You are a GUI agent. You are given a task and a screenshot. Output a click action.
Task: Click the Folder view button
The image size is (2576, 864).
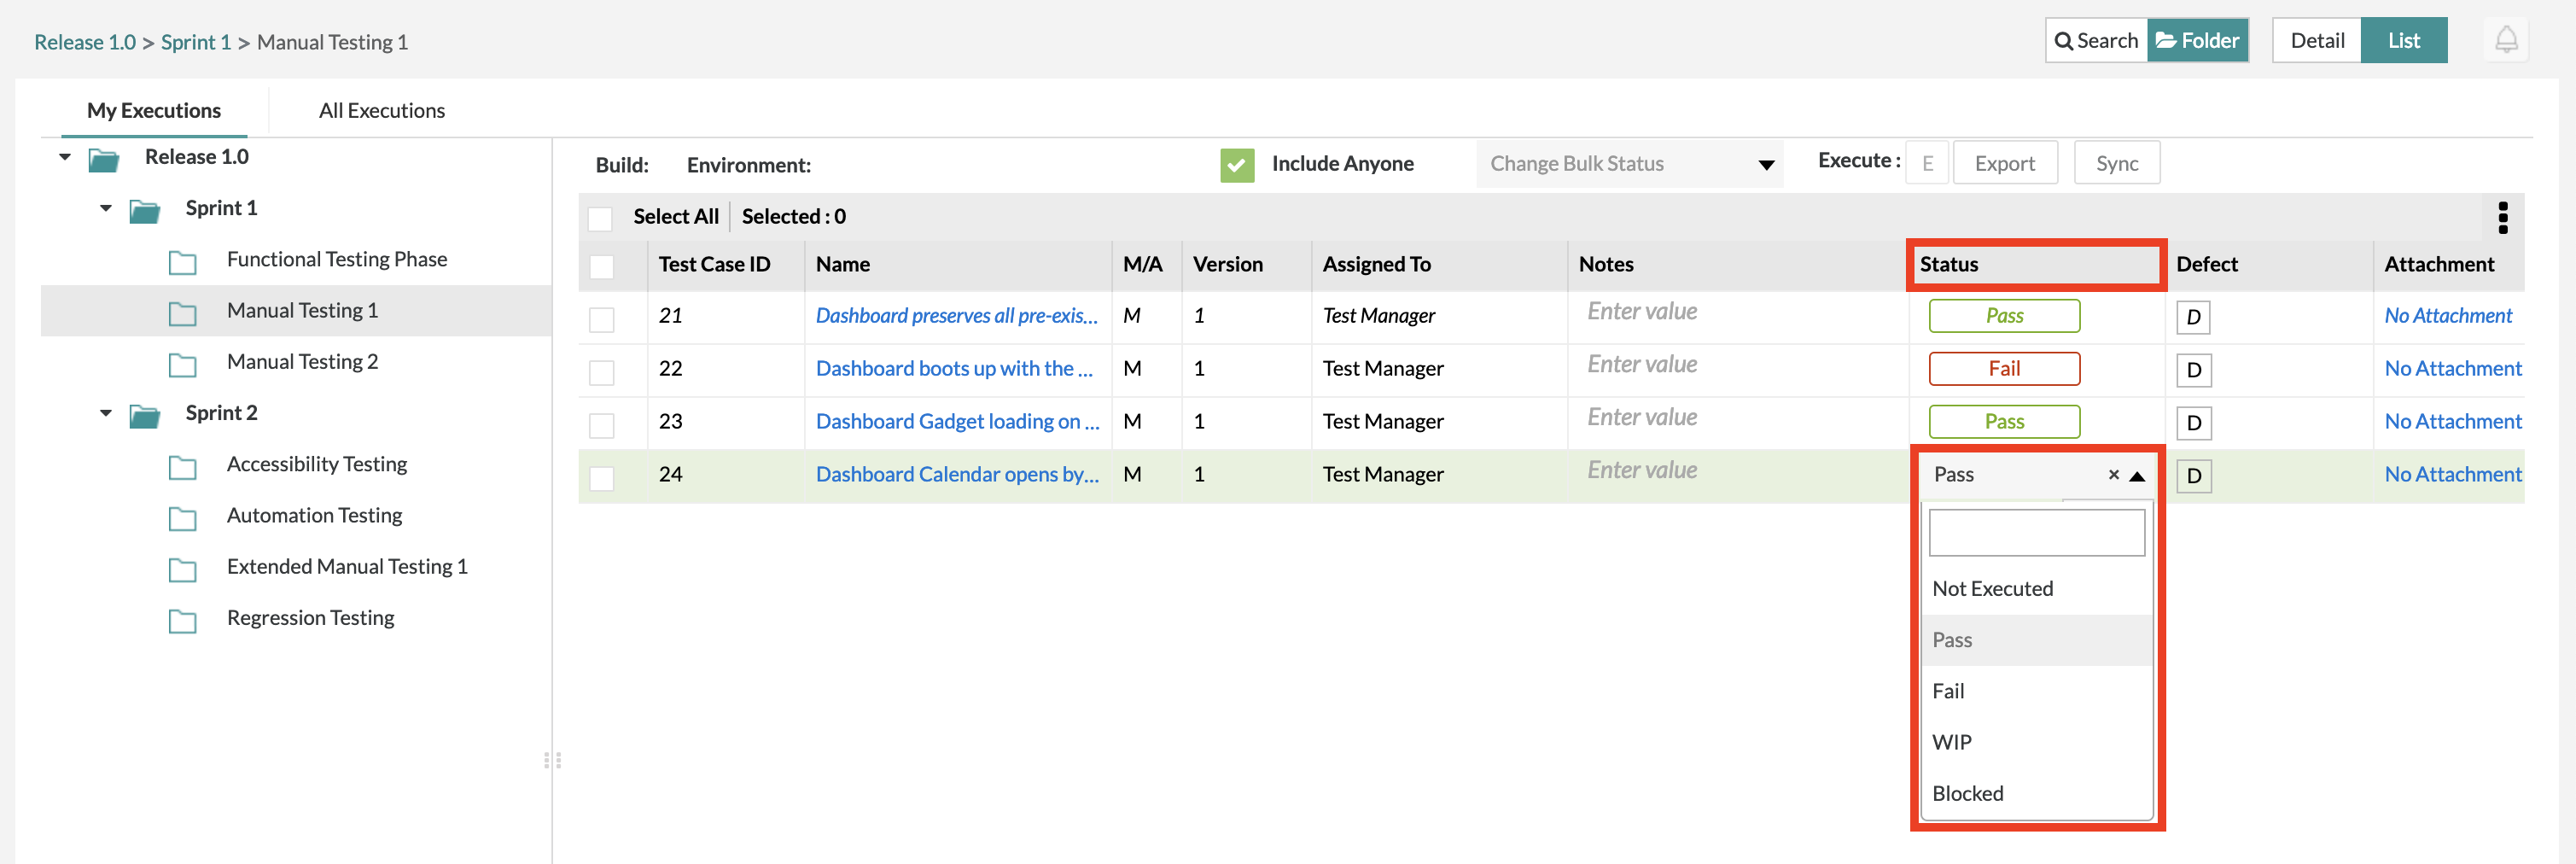2197,41
